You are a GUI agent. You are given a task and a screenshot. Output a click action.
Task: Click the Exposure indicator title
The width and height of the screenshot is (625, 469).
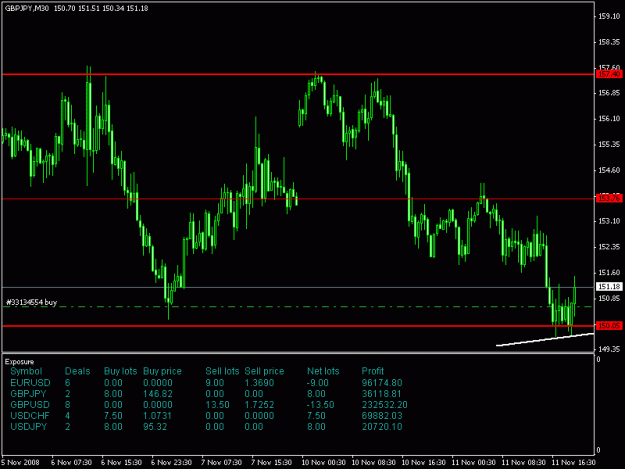[20, 361]
